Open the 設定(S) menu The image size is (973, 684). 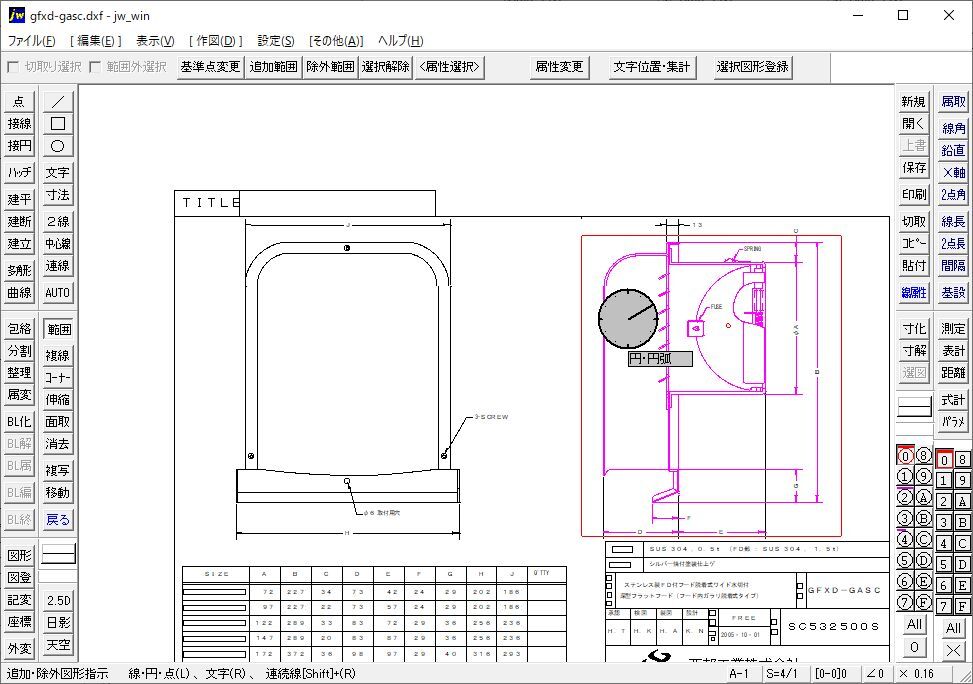point(276,41)
